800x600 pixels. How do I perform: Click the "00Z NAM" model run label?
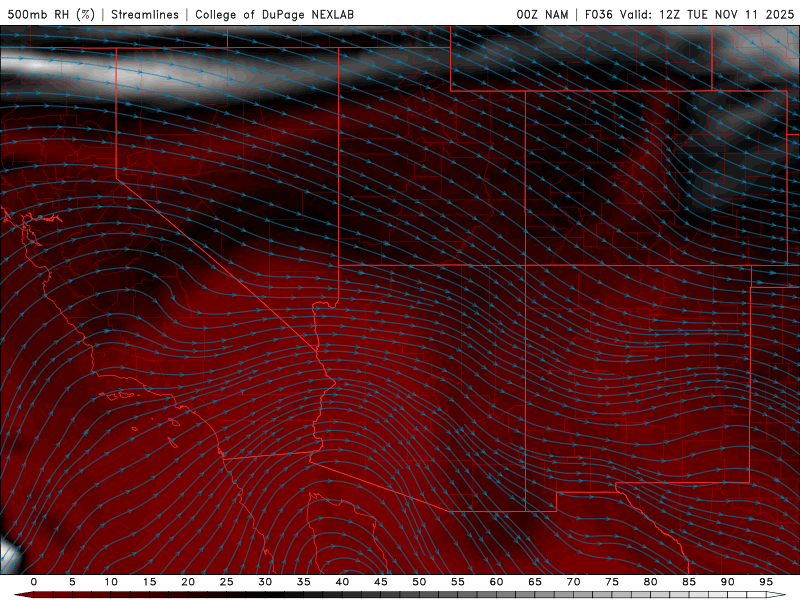542,14
